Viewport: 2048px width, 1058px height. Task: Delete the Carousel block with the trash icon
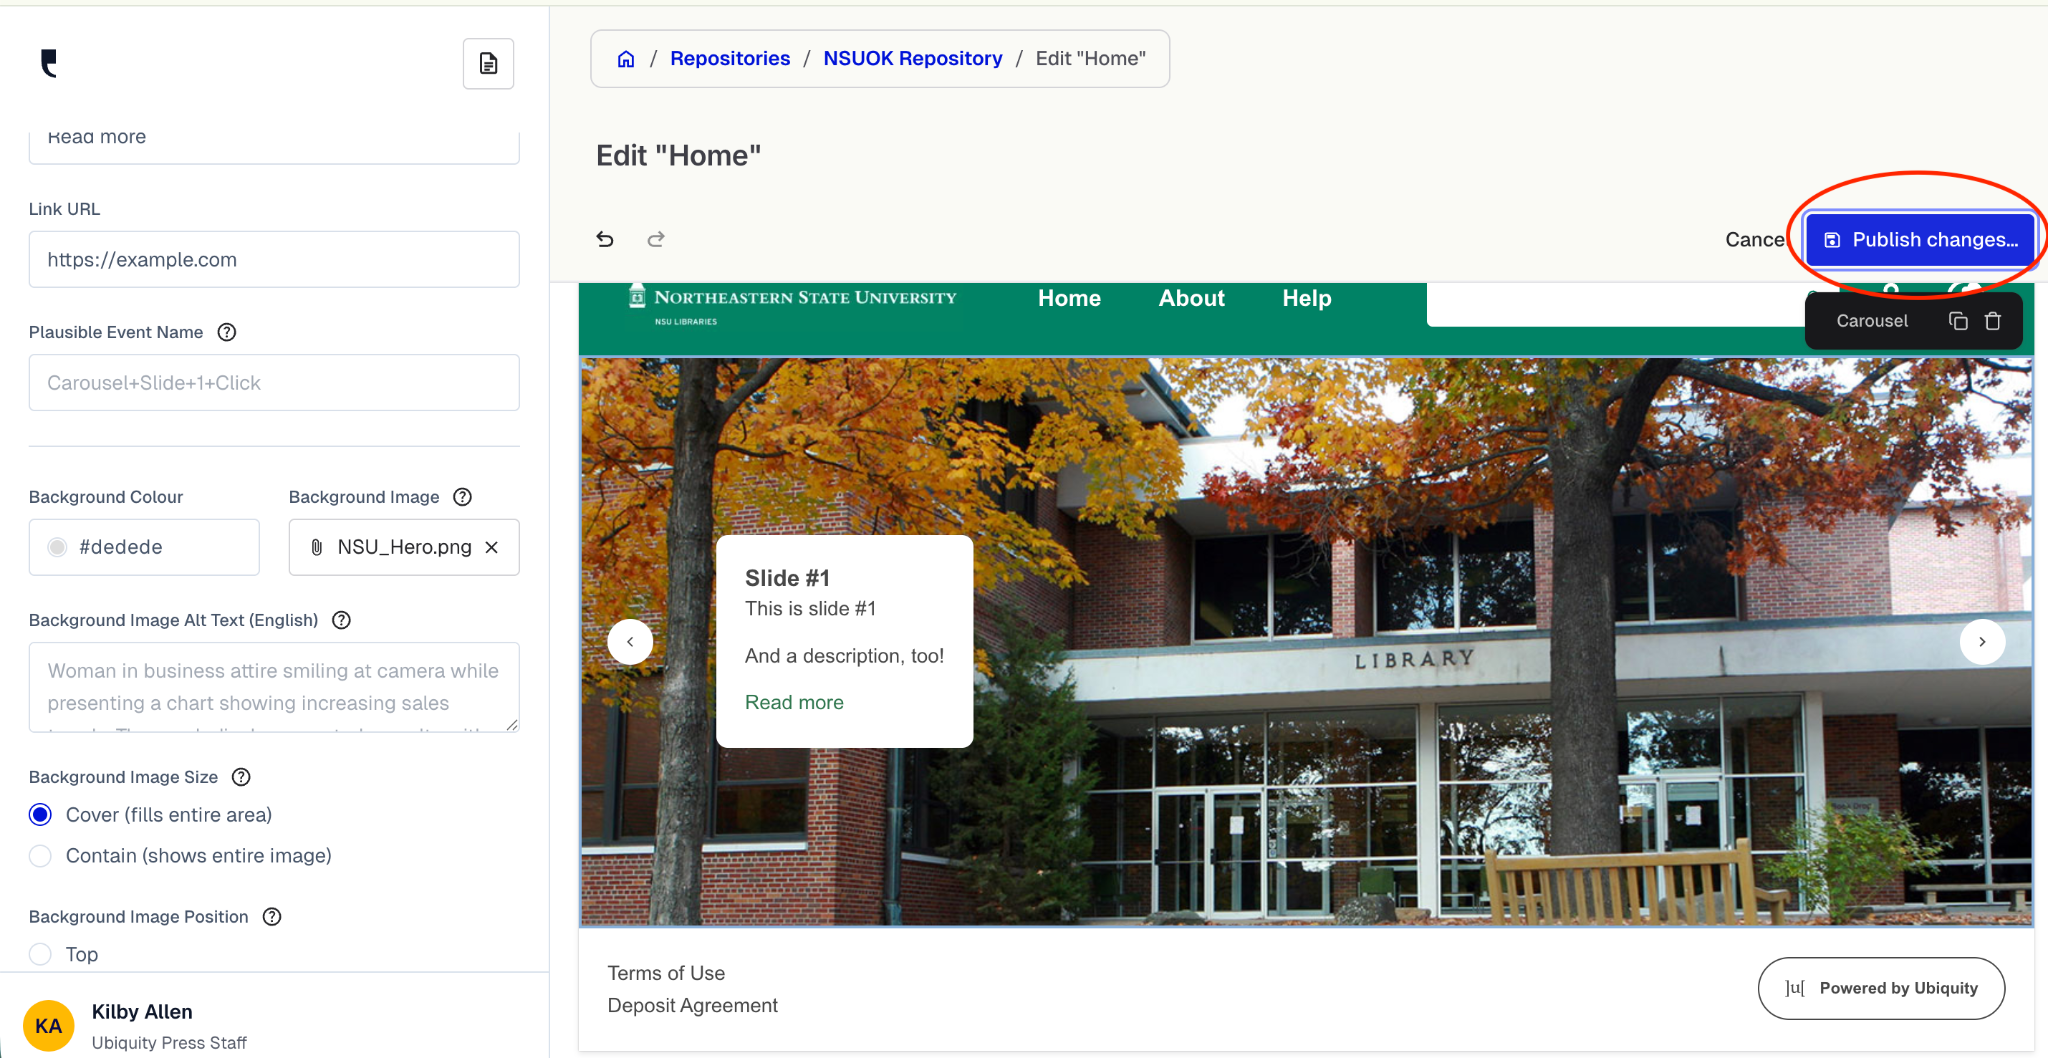[x=1993, y=321]
